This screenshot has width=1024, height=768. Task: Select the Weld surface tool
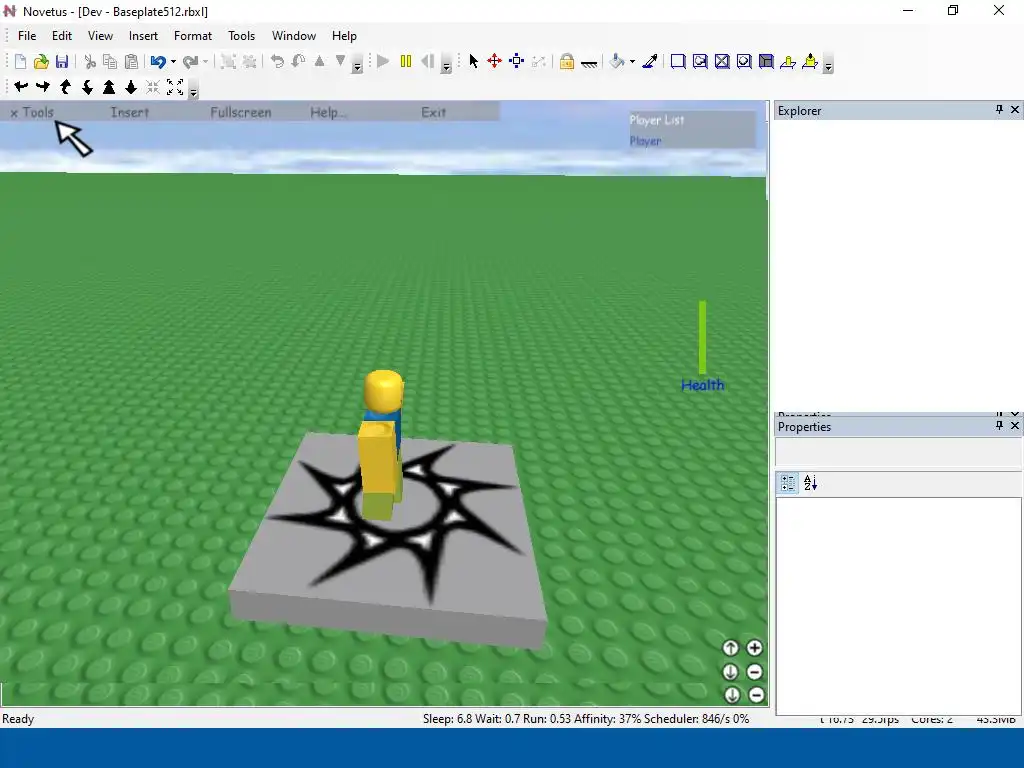[722, 61]
